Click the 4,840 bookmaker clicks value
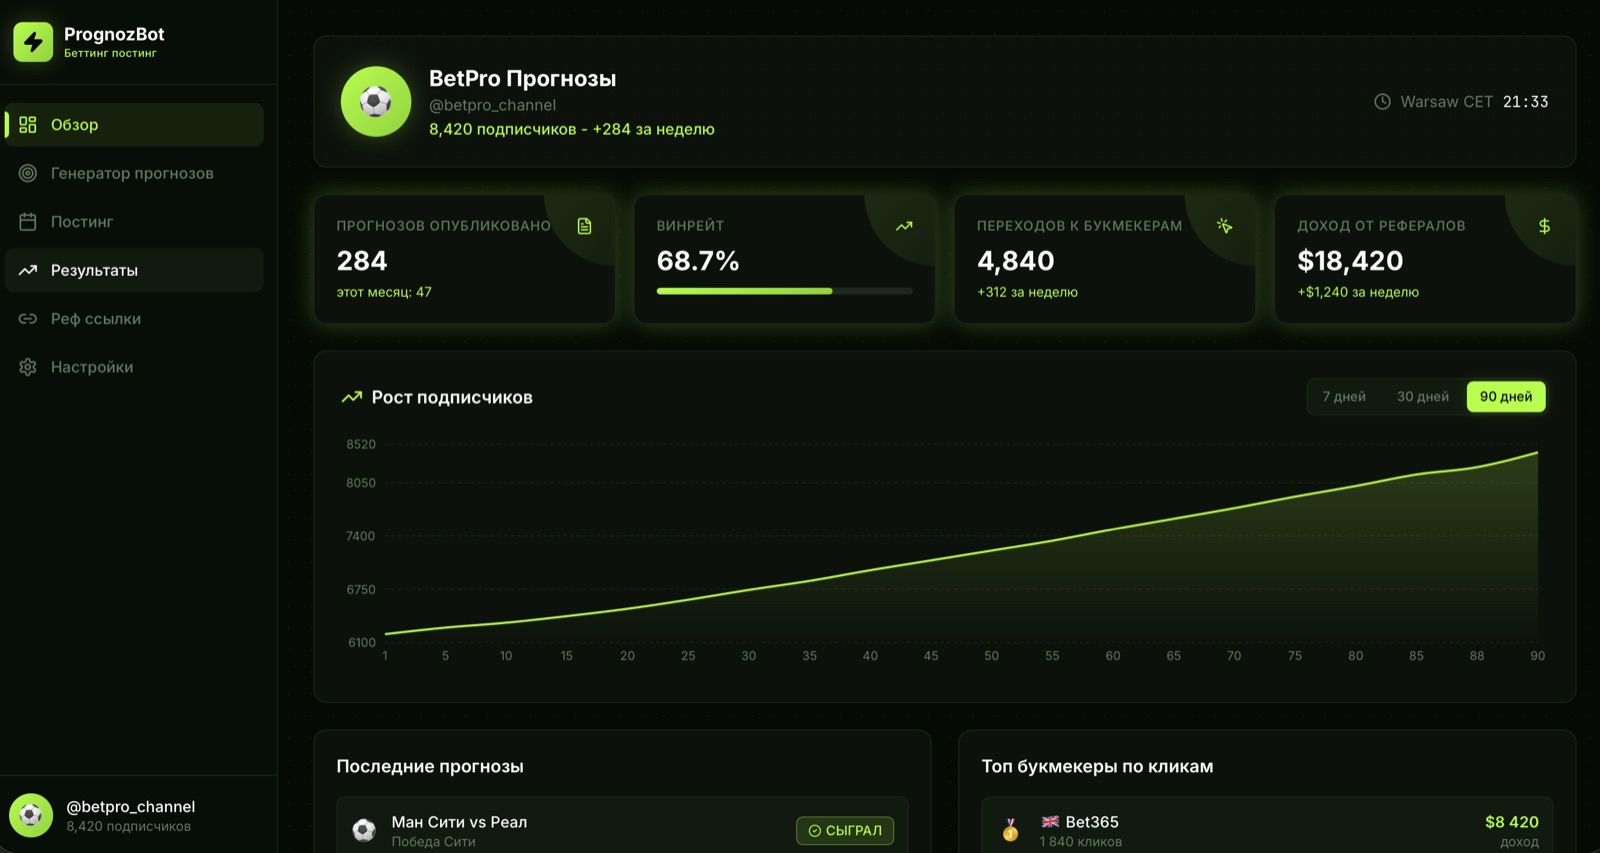Screen dimensions: 1600x853 (x=1016, y=261)
